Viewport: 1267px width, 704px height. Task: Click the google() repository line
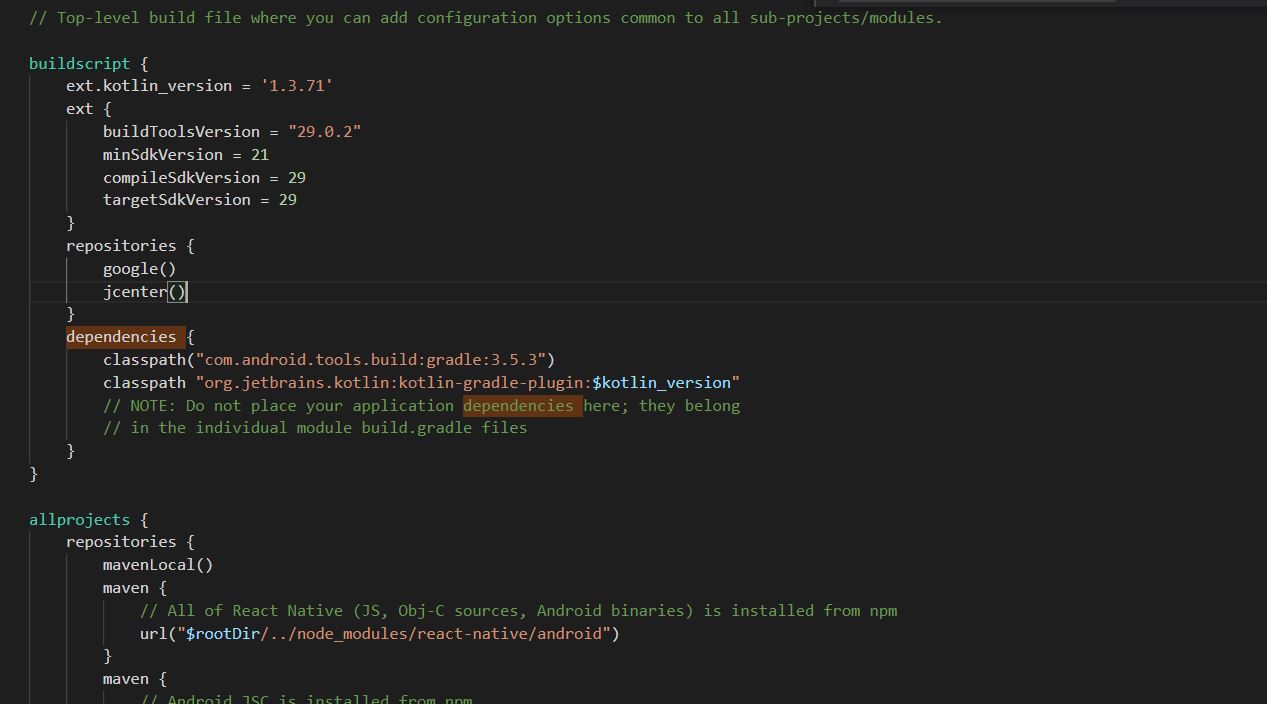tap(138, 268)
